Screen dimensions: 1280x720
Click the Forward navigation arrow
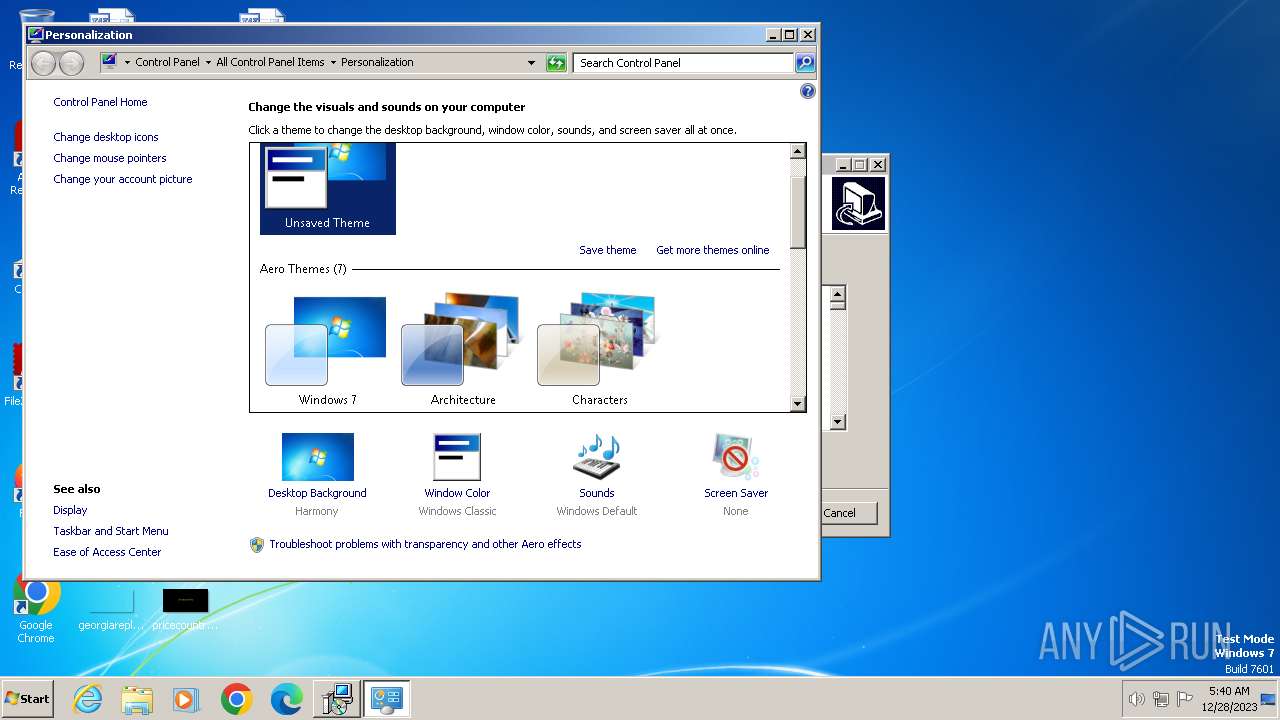(71, 63)
